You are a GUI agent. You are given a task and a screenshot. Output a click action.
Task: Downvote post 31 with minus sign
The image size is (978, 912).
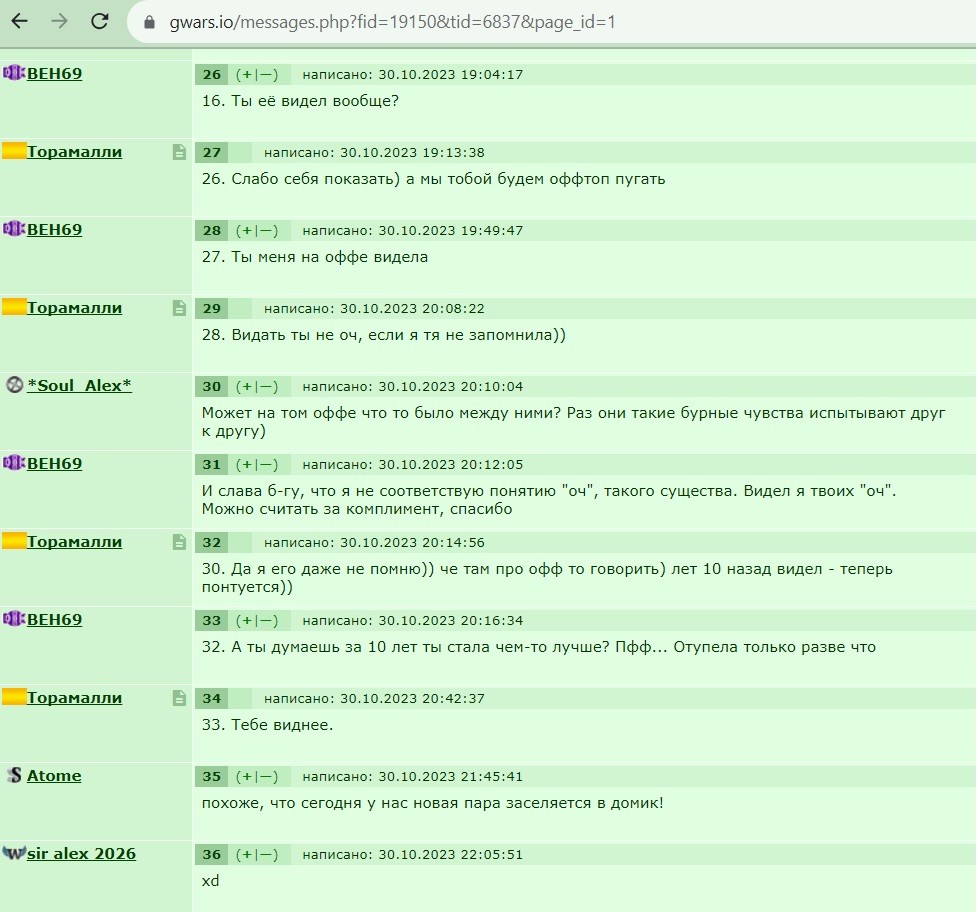click(x=266, y=464)
